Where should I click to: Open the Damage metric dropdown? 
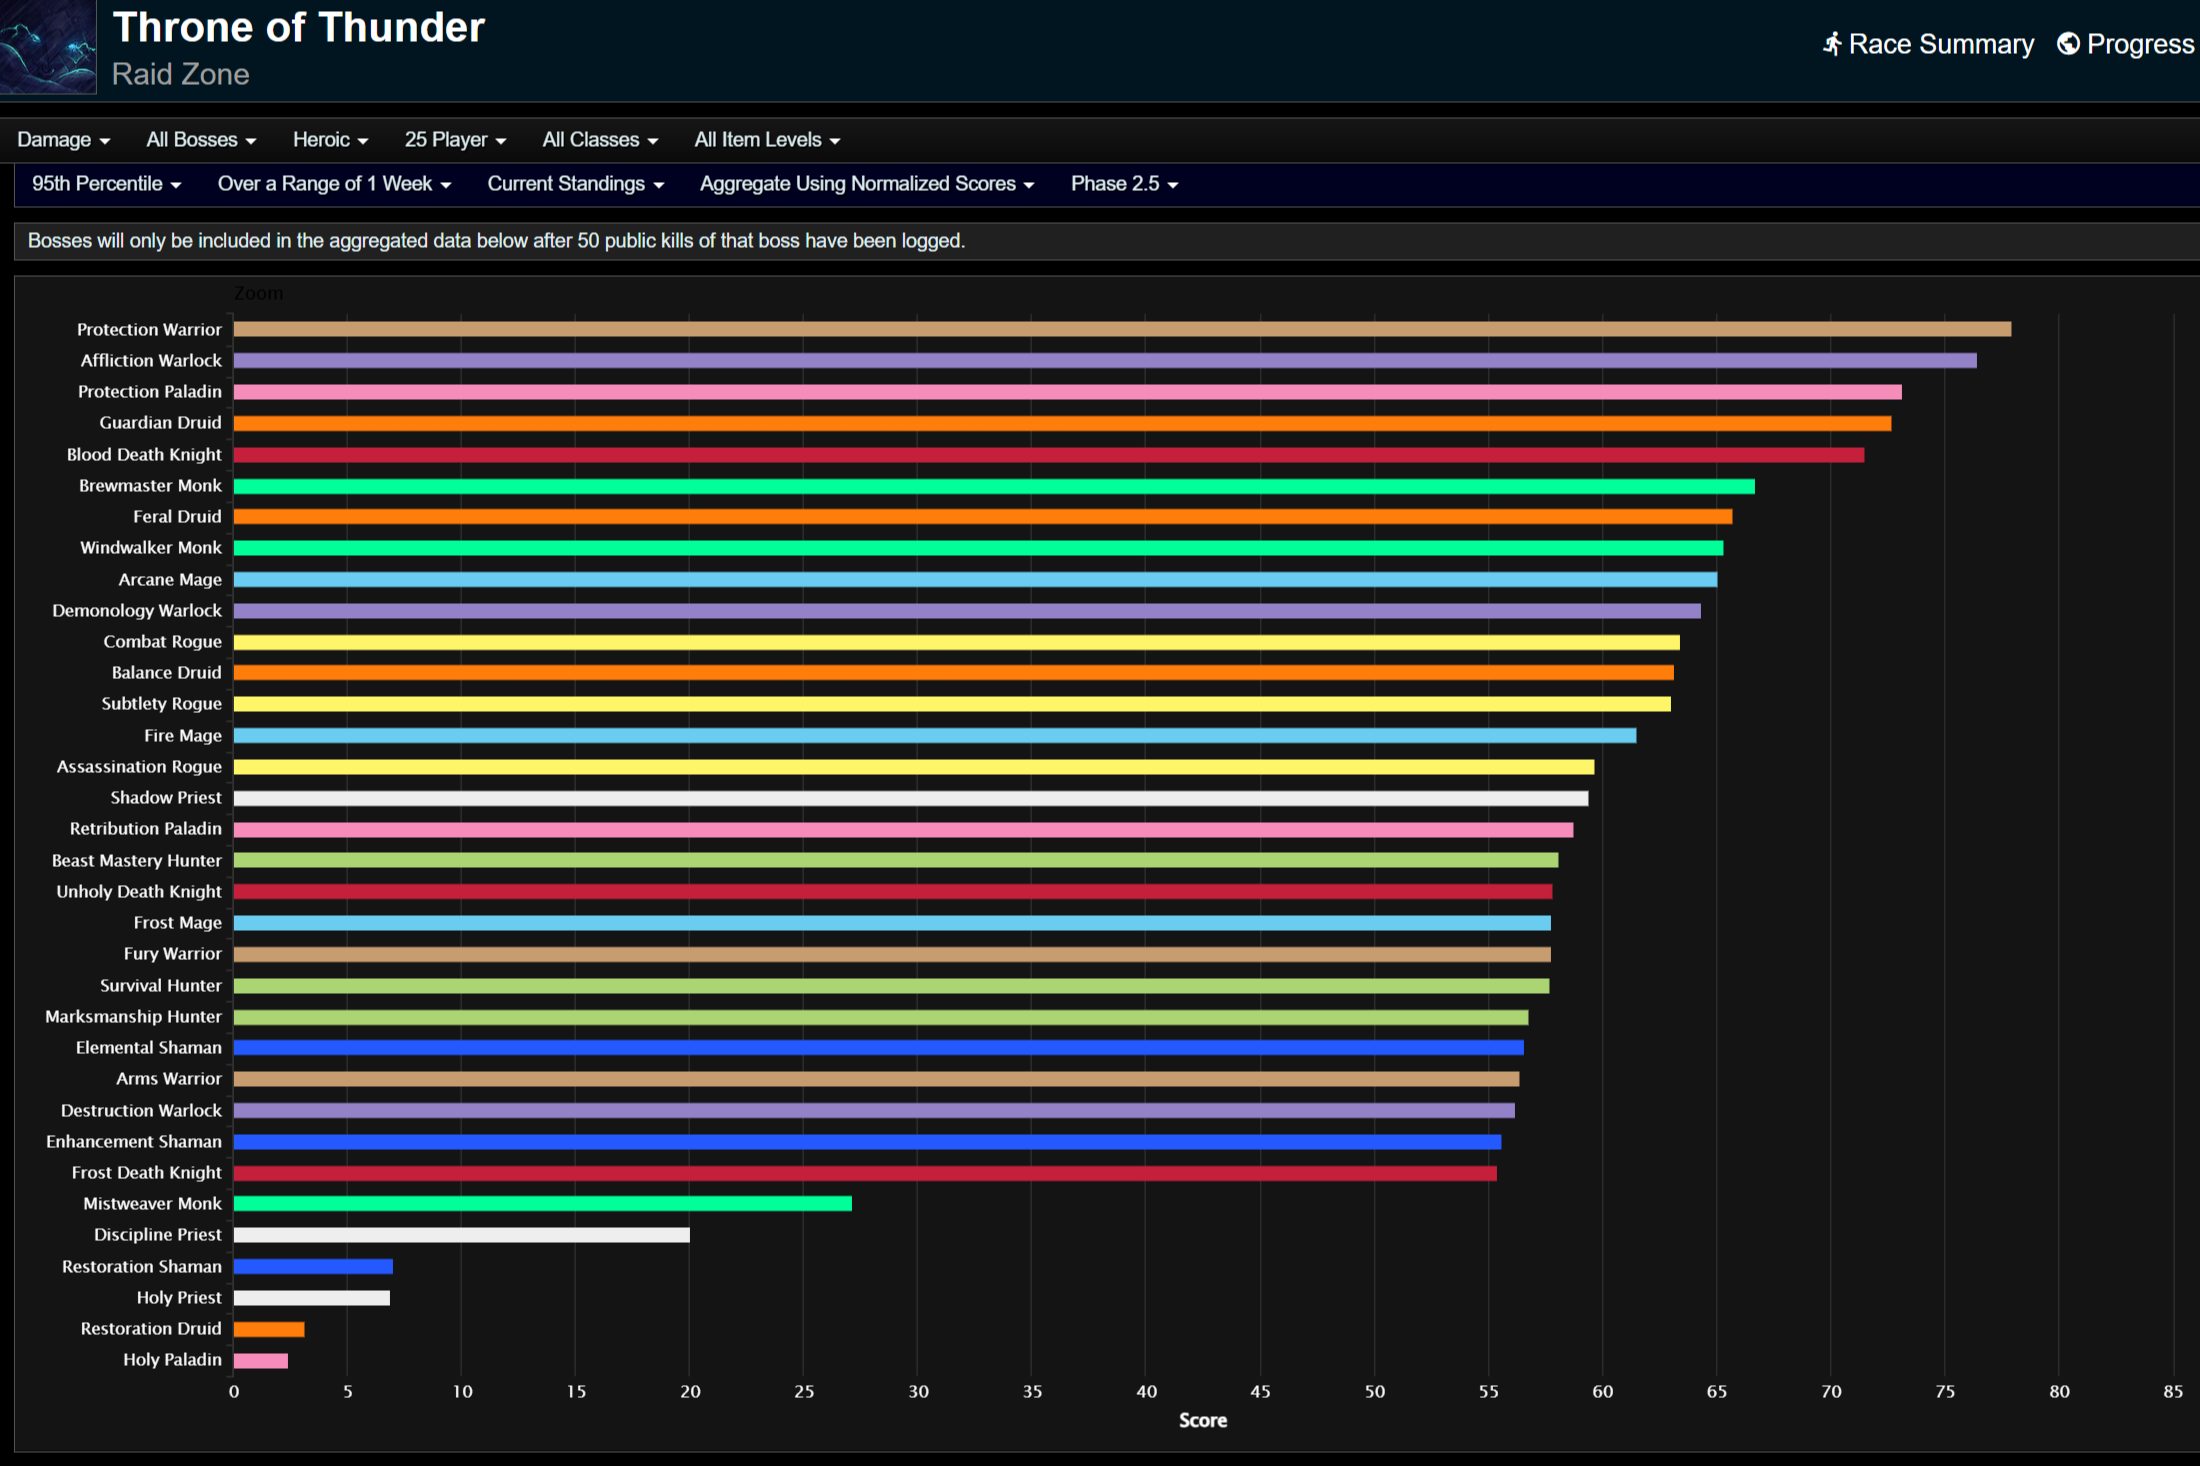point(63,140)
